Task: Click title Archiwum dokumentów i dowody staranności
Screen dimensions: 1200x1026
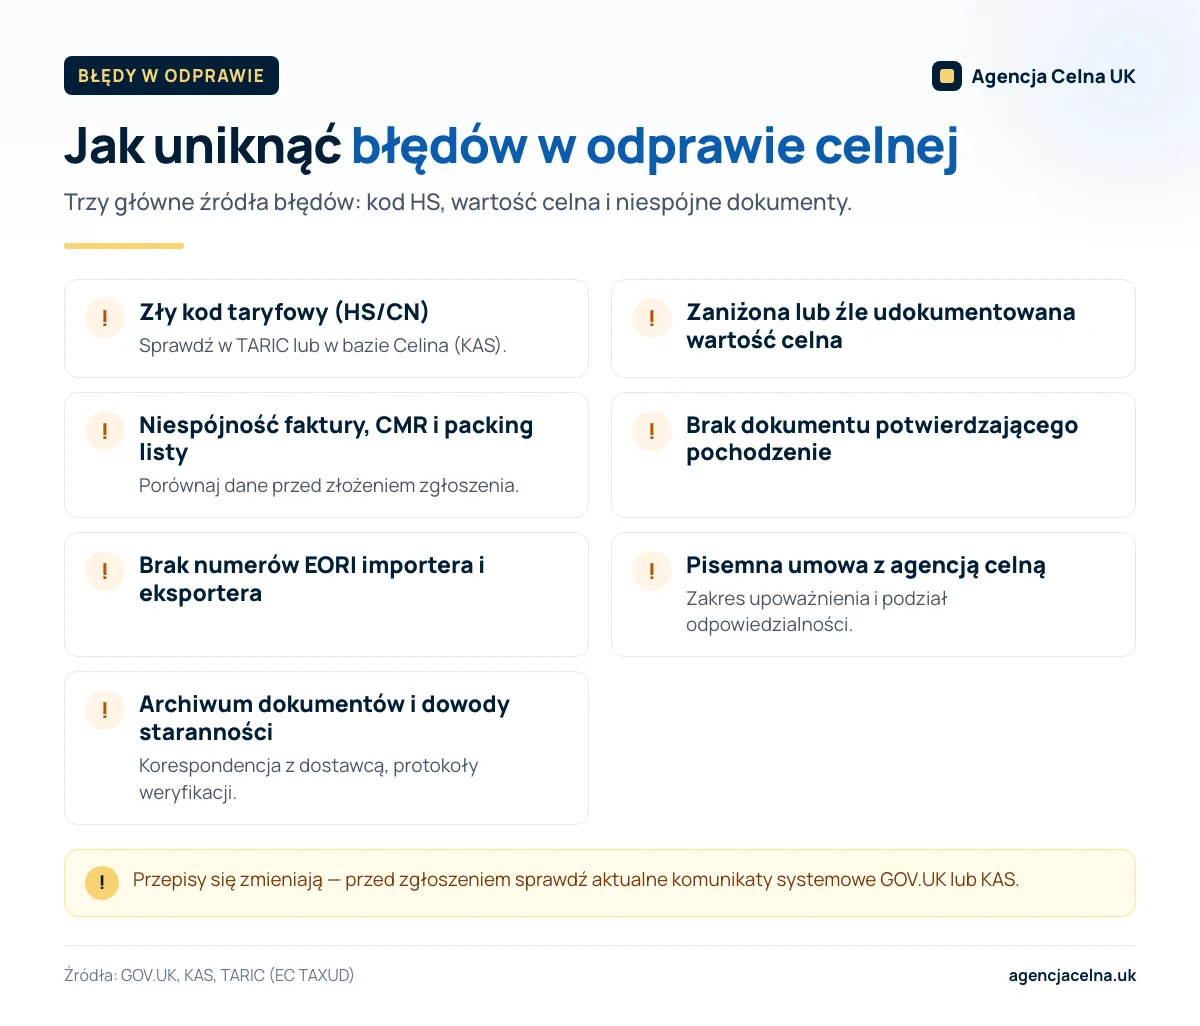Action: pos(324,718)
